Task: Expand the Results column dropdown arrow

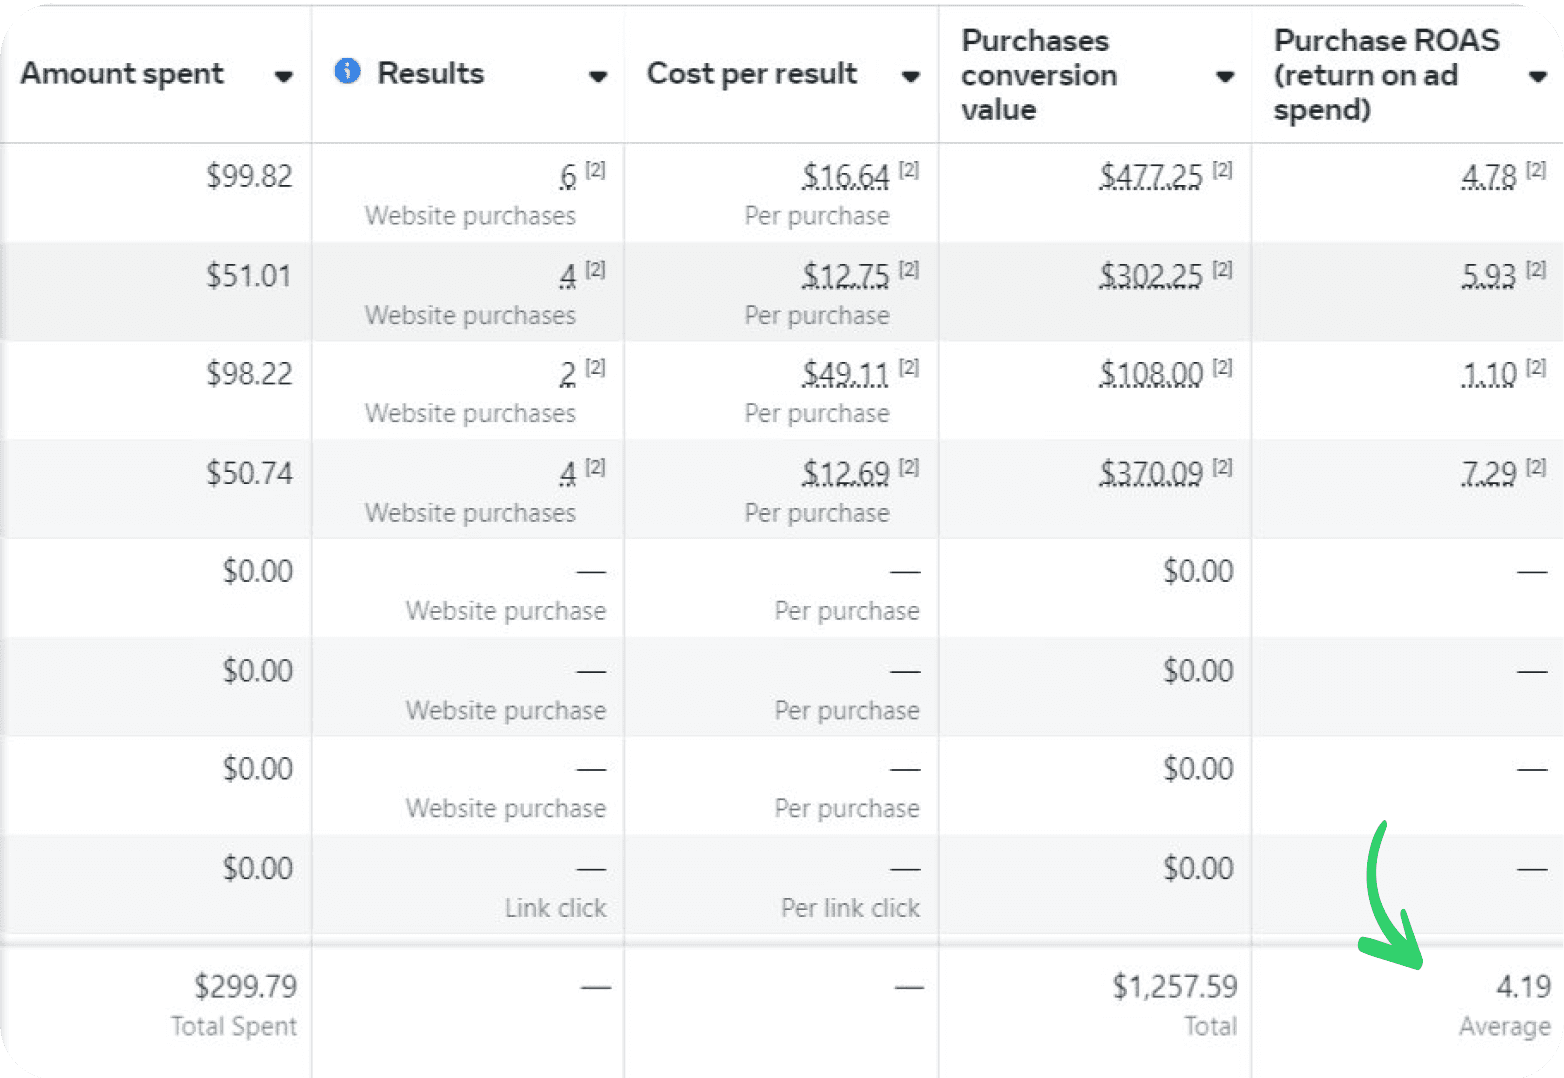Action: pyautogui.click(x=598, y=76)
